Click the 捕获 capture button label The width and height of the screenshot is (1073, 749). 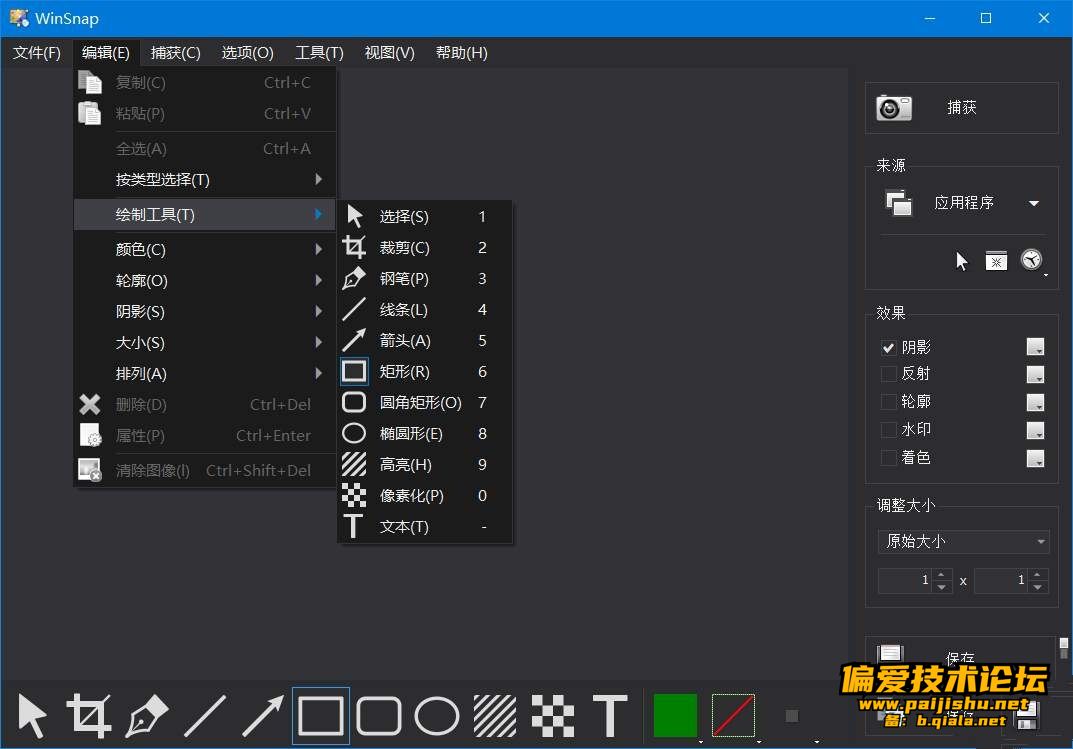point(961,107)
